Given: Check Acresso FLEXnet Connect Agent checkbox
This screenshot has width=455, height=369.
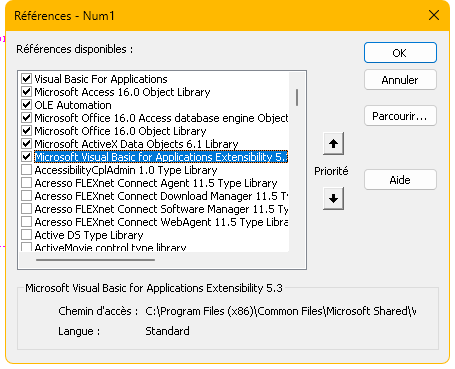Looking at the screenshot, I should point(26,183).
